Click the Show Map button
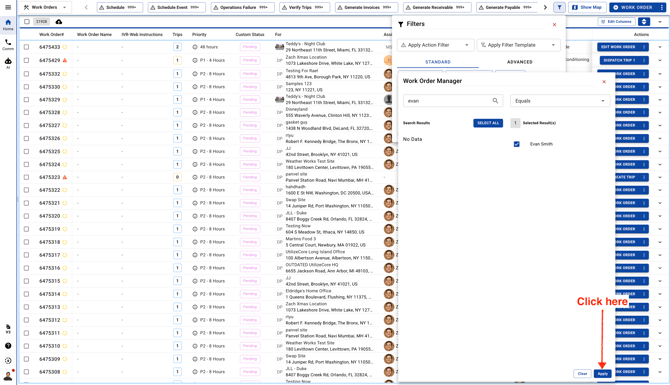 click(x=587, y=7)
